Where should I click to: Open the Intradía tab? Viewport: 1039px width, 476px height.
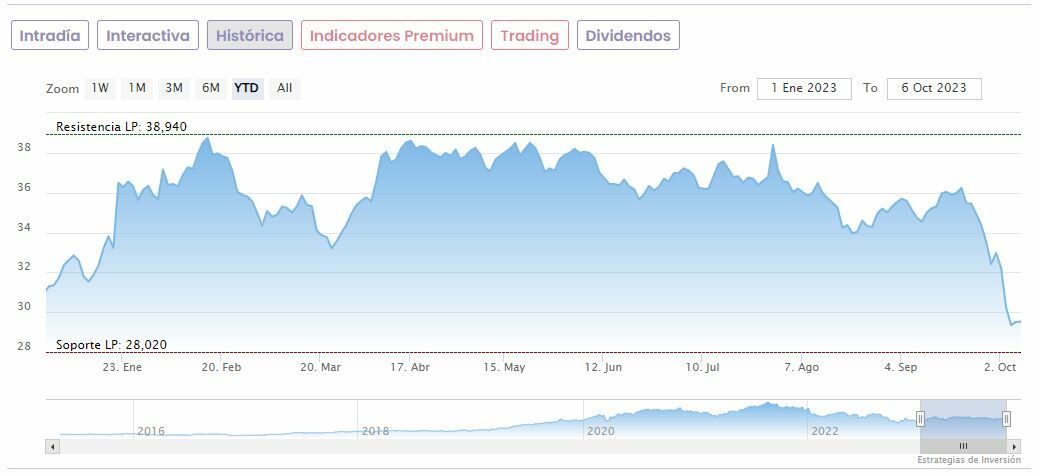click(50, 35)
